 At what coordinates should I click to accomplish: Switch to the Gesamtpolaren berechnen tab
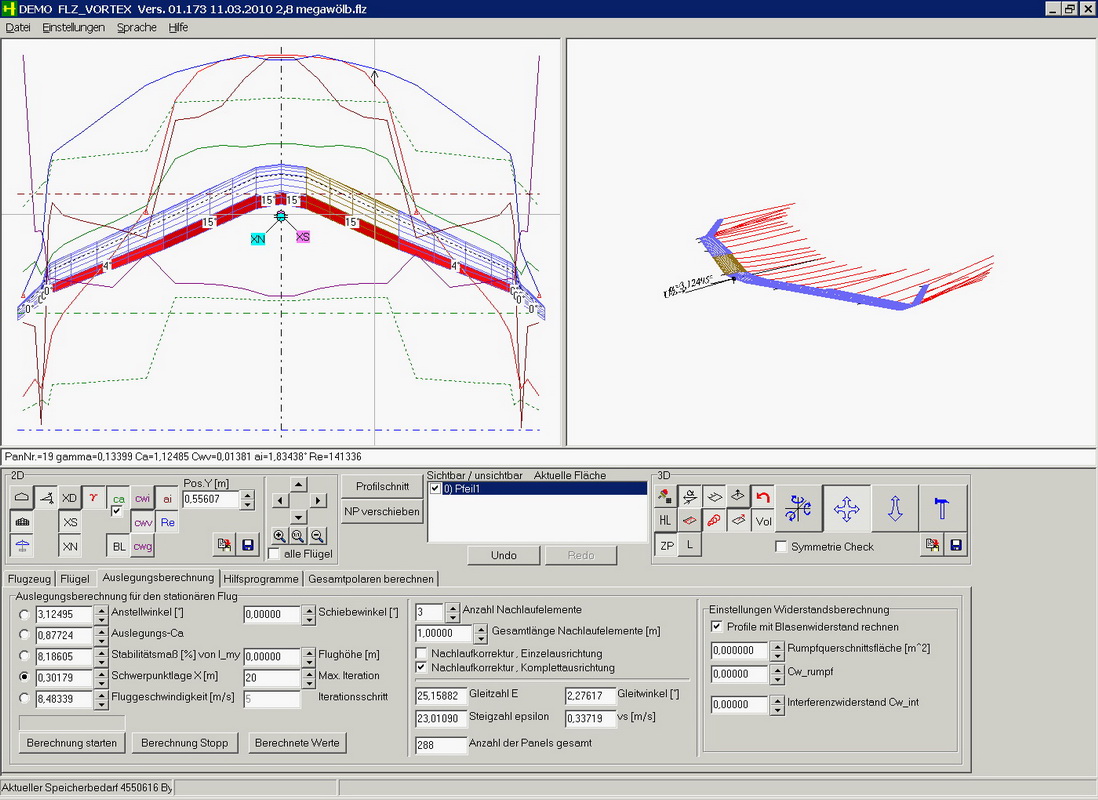371,579
